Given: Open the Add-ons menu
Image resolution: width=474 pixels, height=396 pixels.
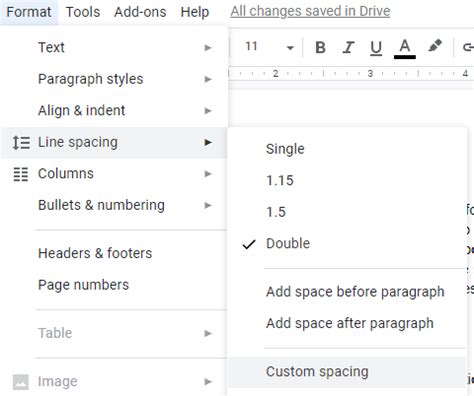Looking at the screenshot, I should [x=140, y=12].
